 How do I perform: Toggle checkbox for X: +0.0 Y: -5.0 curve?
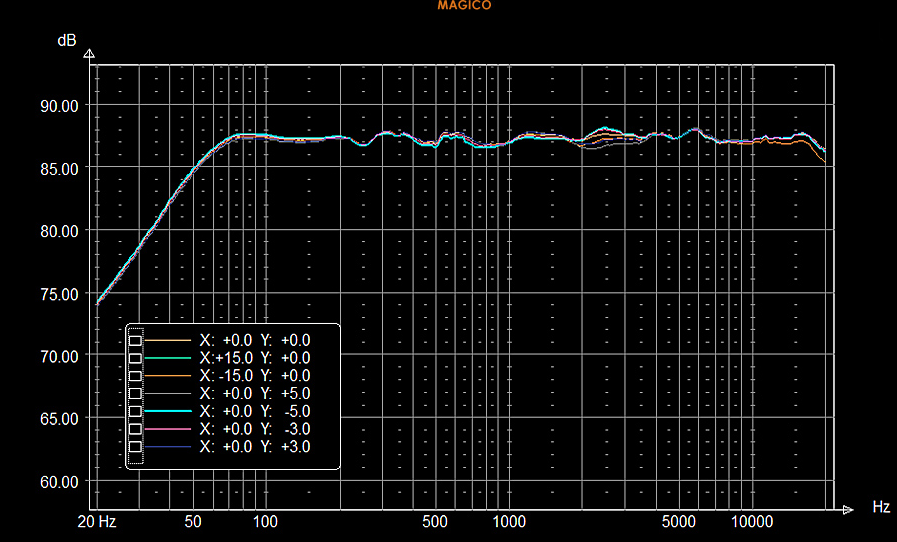coord(135,412)
